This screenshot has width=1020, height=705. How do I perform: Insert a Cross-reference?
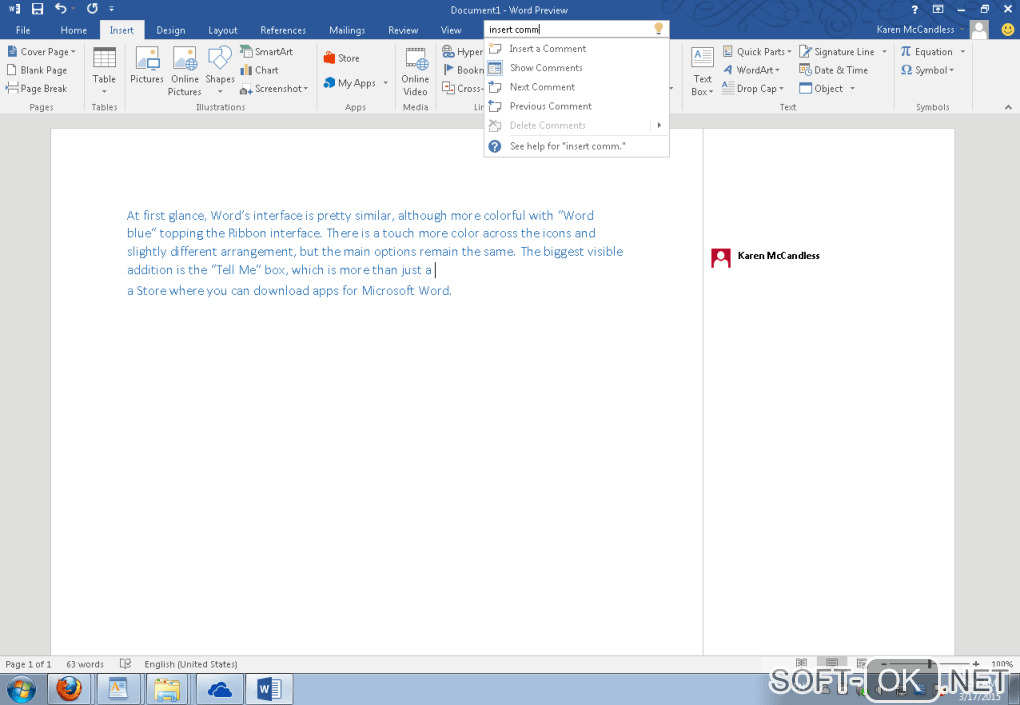[463, 88]
